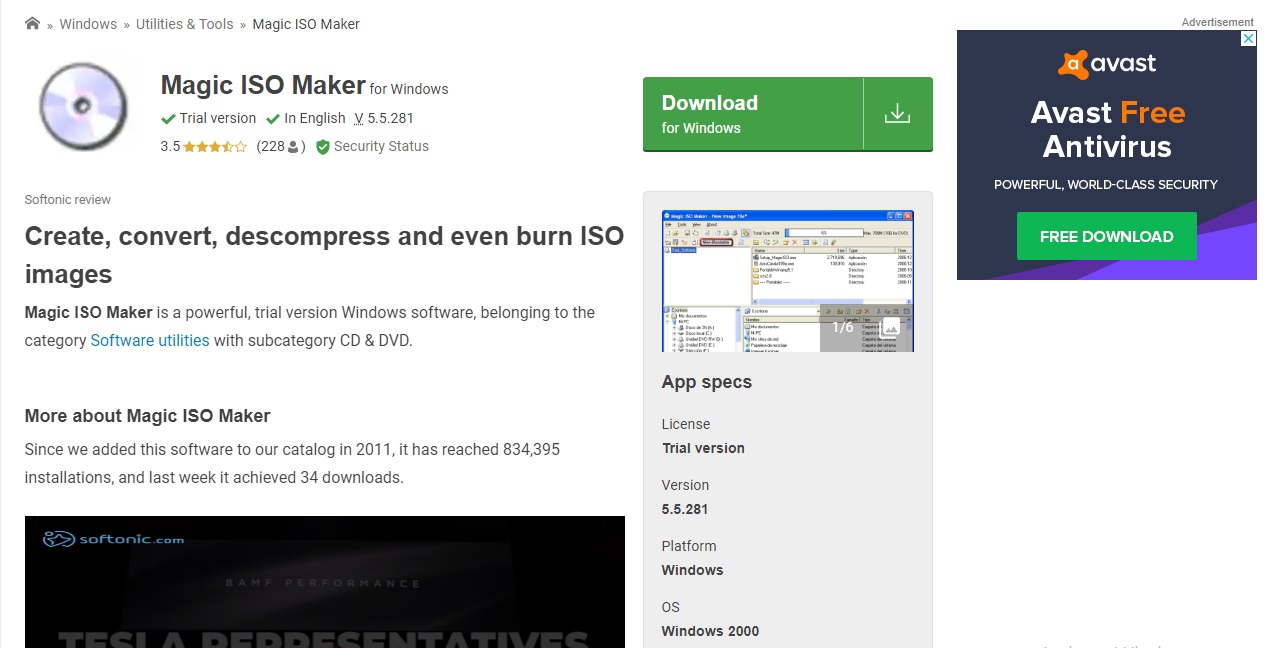Click the Magic ISO Maker title heading
This screenshot has width=1267, height=648.
pyautogui.click(x=263, y=85)
